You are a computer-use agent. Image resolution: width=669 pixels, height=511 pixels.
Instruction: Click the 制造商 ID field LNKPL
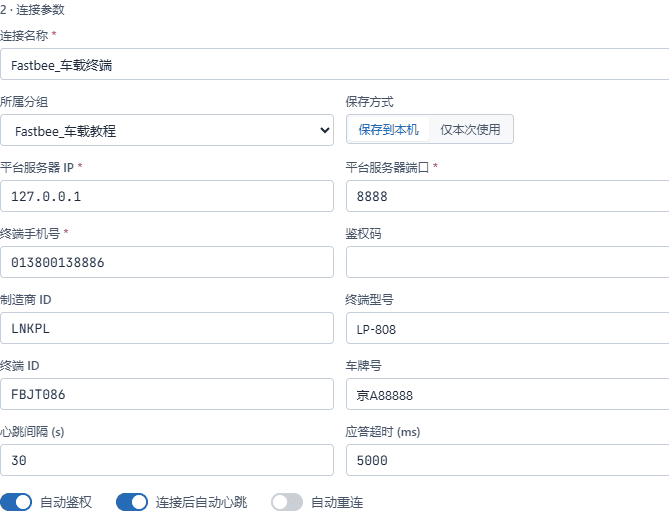coord(167,328)
